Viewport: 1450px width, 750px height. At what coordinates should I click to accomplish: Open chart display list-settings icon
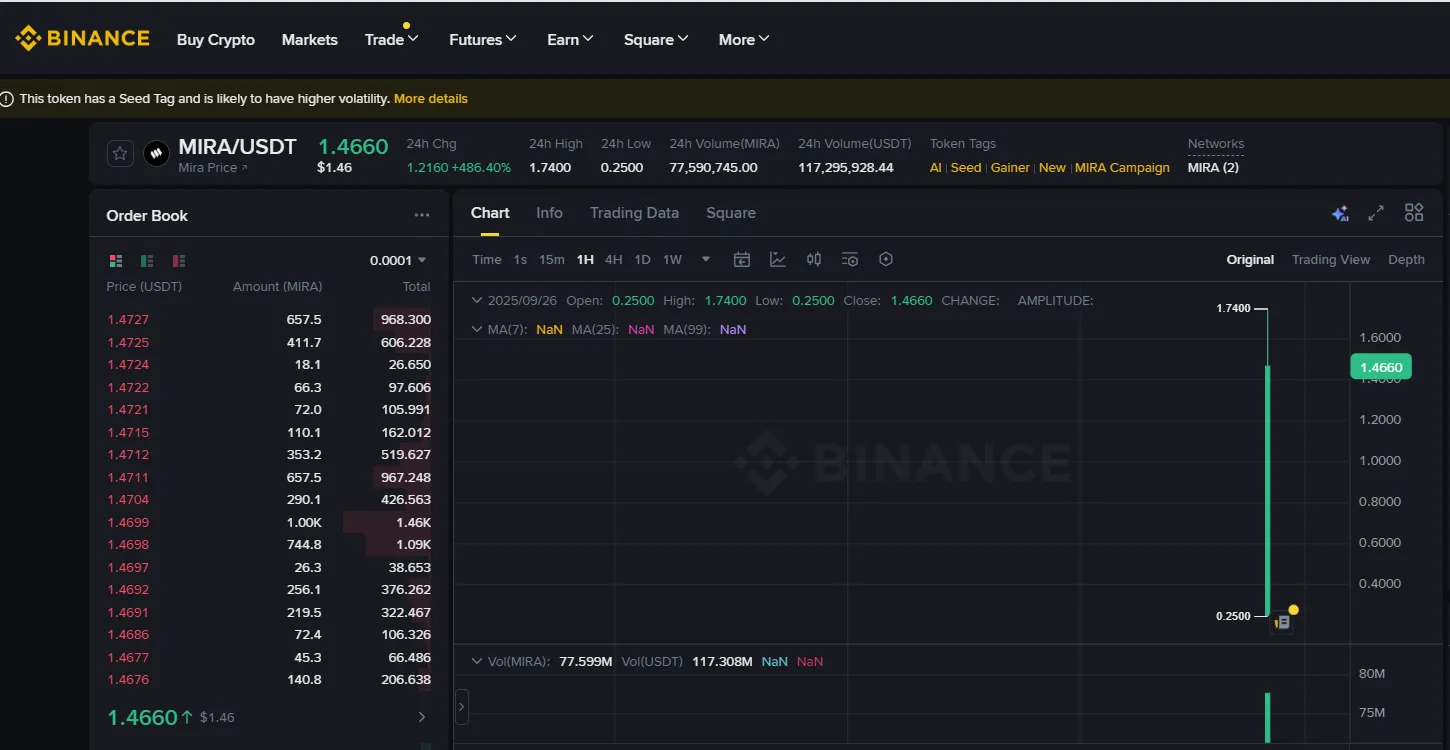click(x=850, y=259)
